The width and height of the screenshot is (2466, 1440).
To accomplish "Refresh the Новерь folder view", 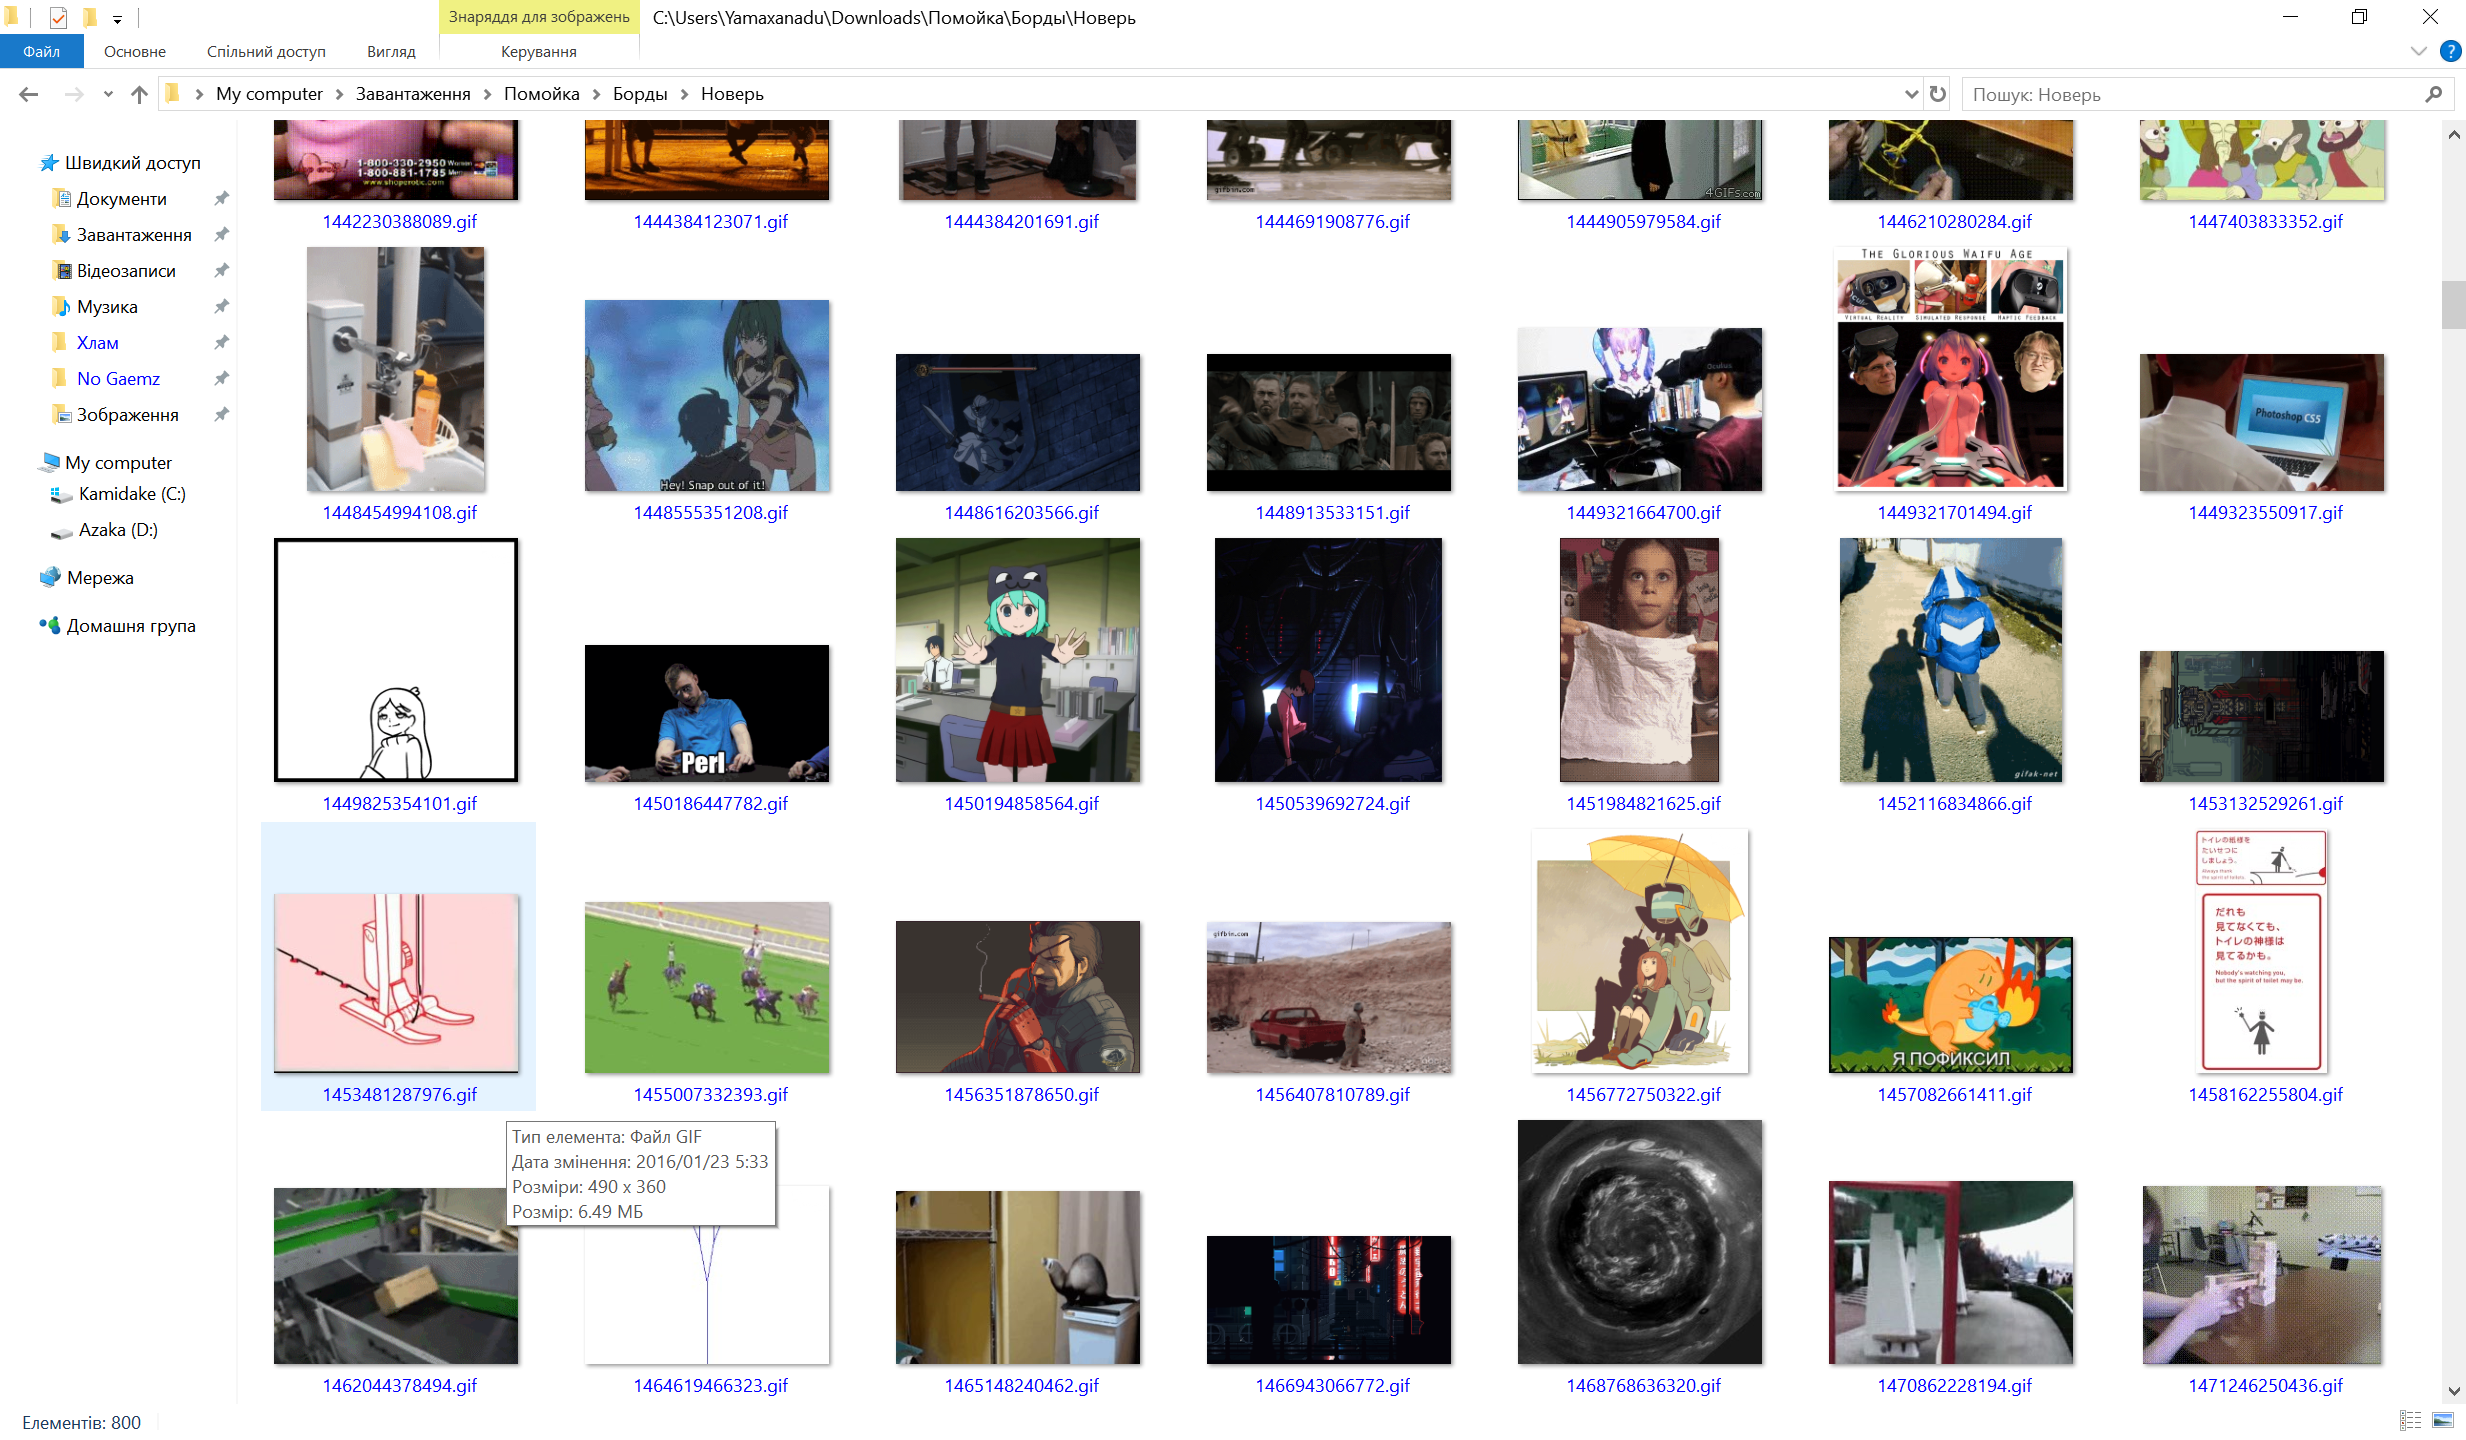I will click(x=1938, y=94).
